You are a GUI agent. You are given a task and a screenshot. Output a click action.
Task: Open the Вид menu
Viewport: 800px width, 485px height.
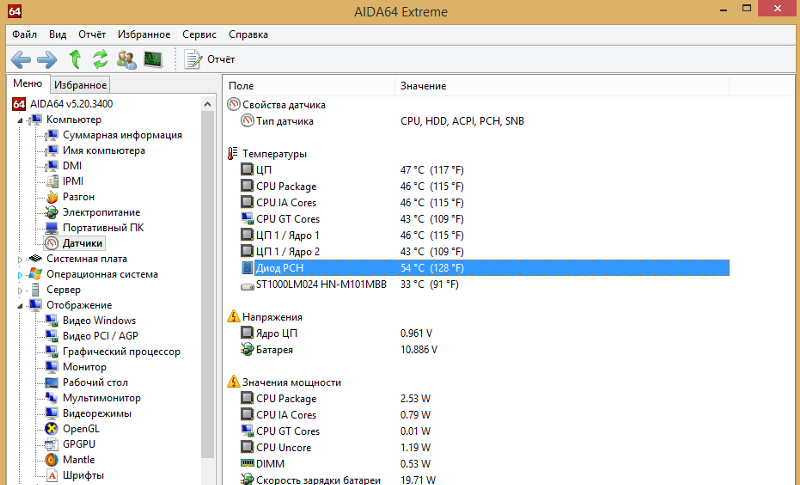58,35
